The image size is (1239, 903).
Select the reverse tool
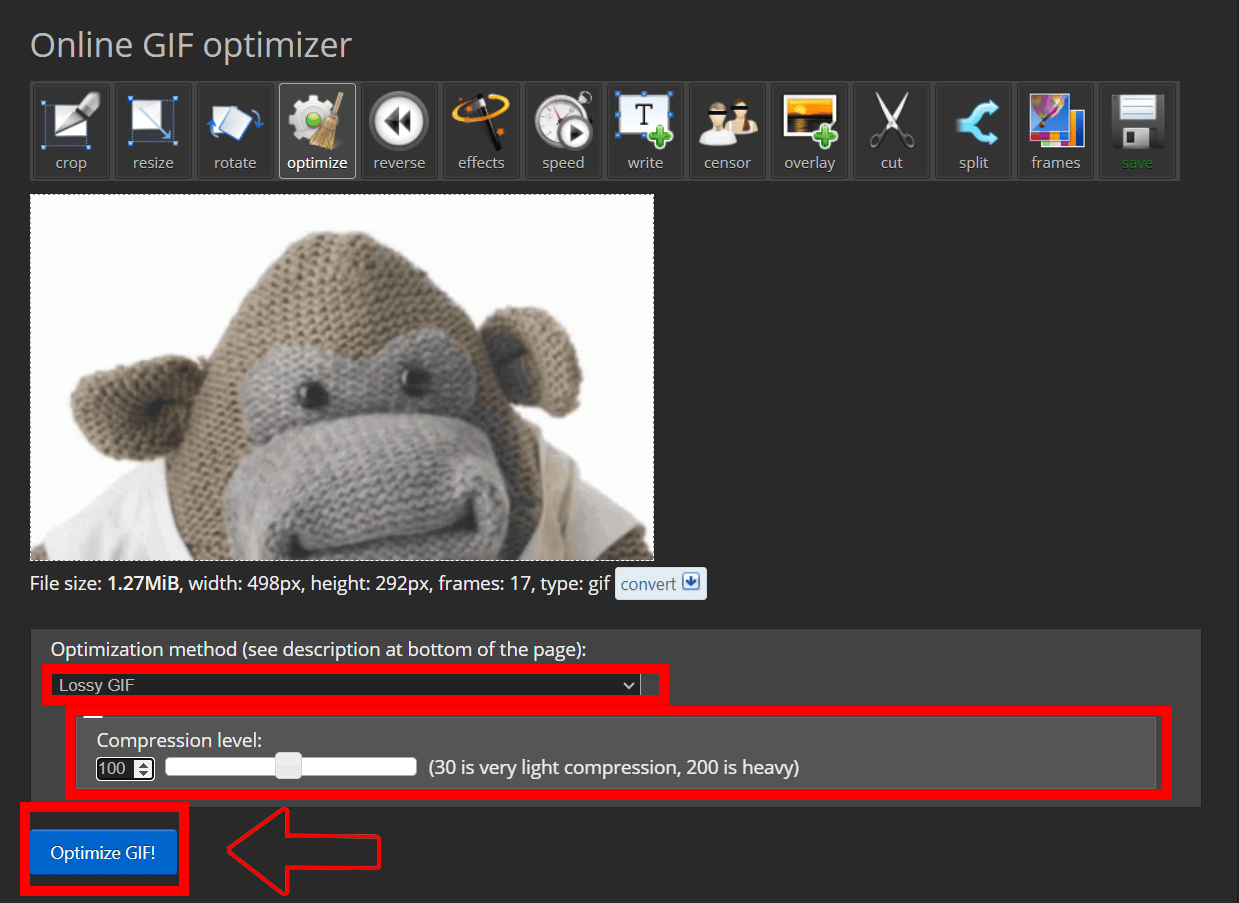pos(398,131)
